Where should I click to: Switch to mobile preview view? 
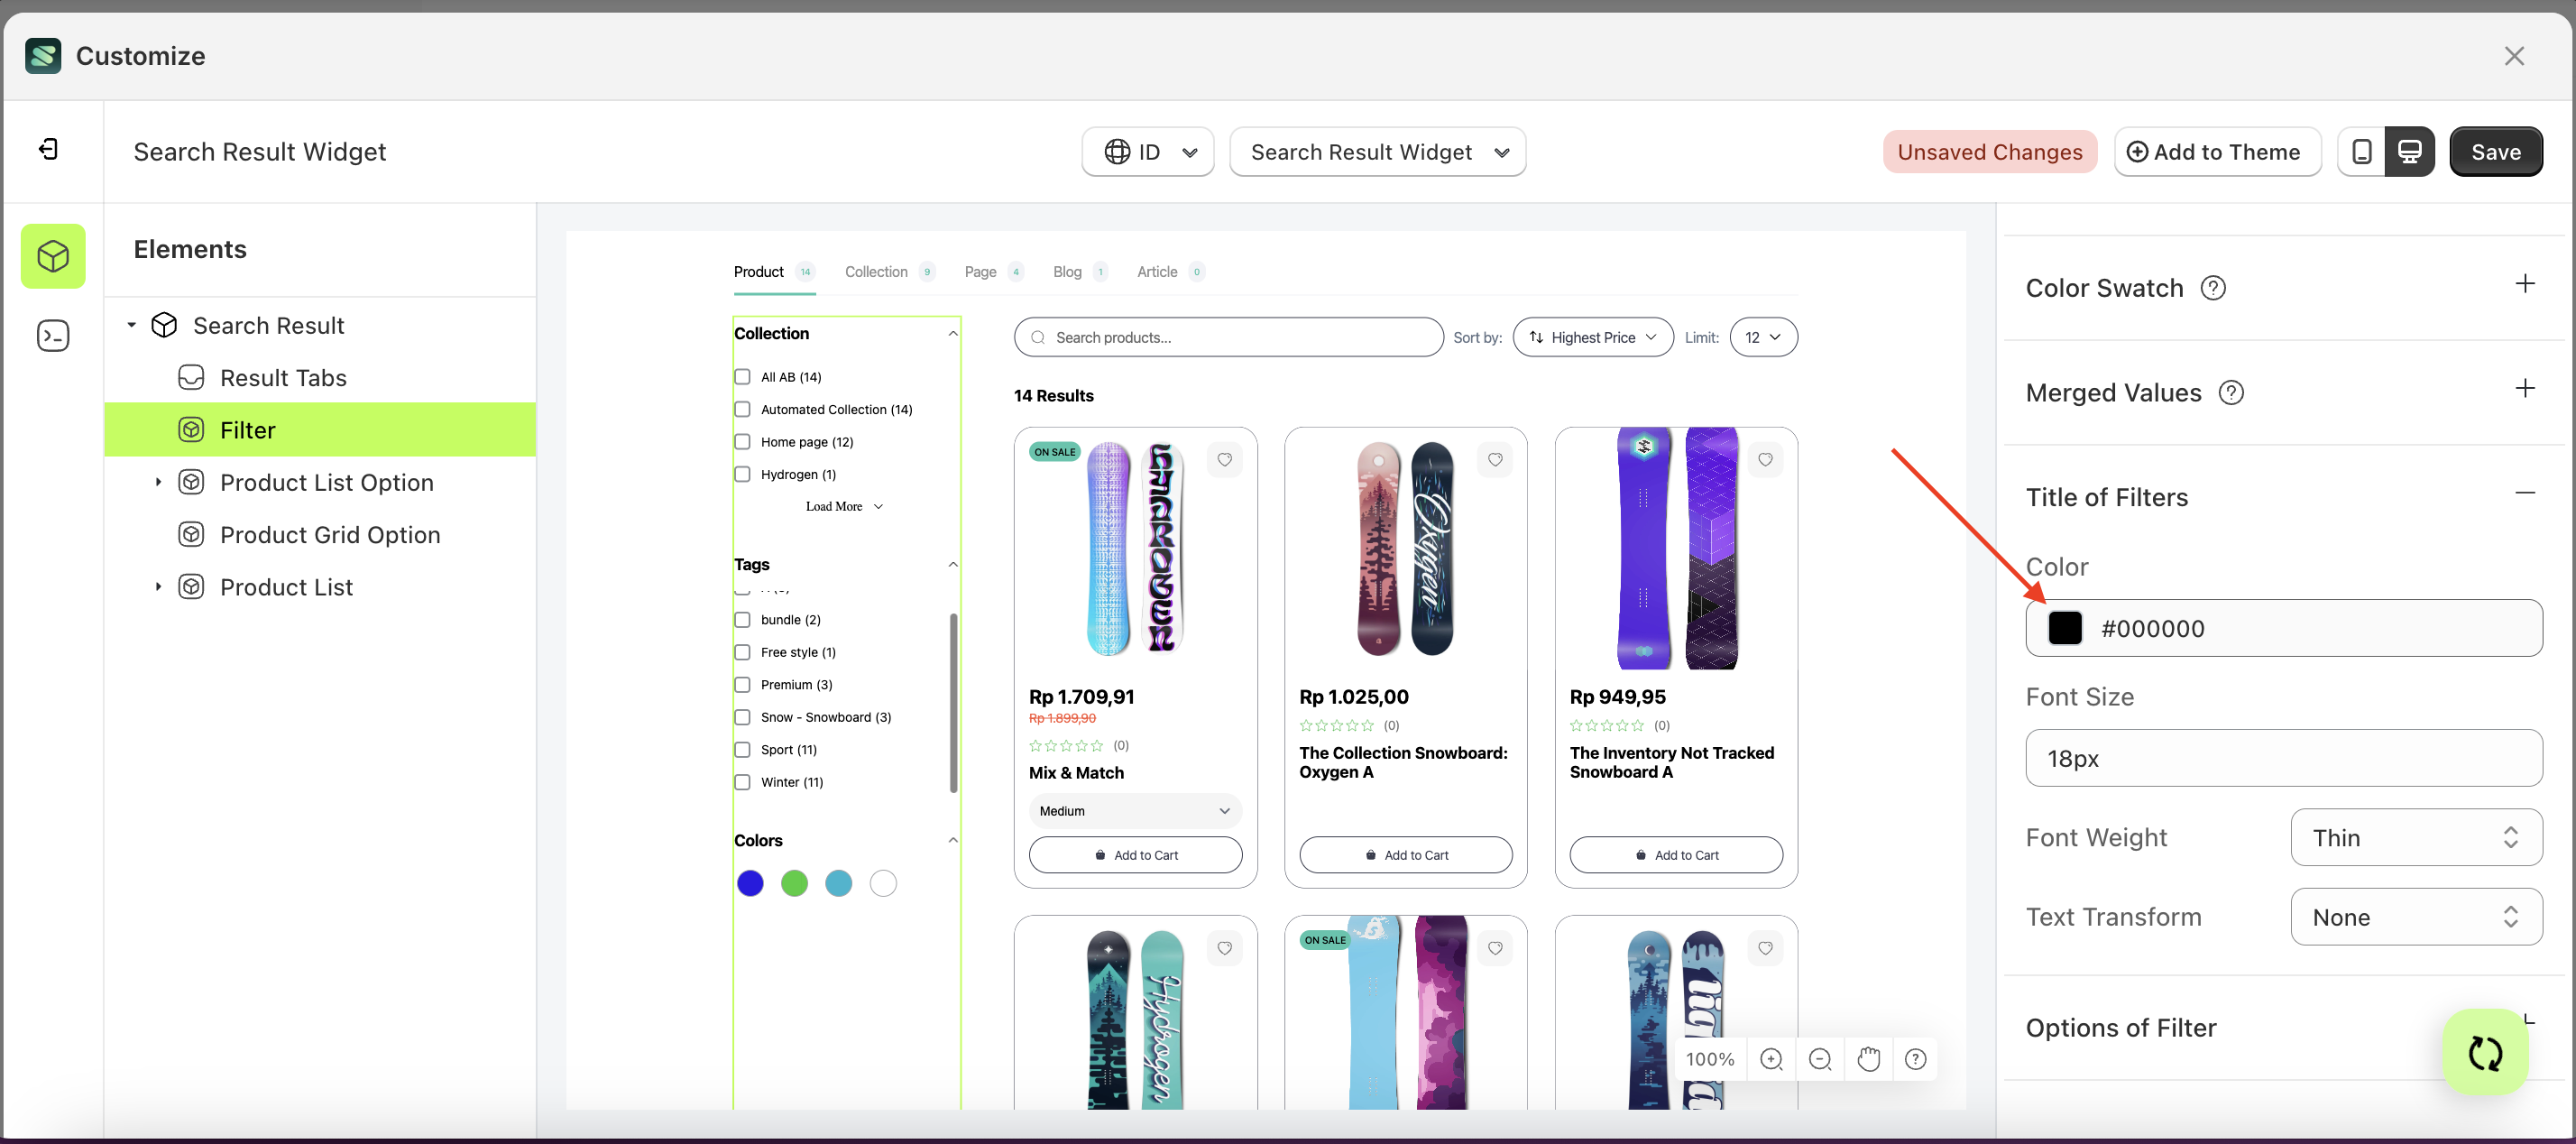(2362, 151)
